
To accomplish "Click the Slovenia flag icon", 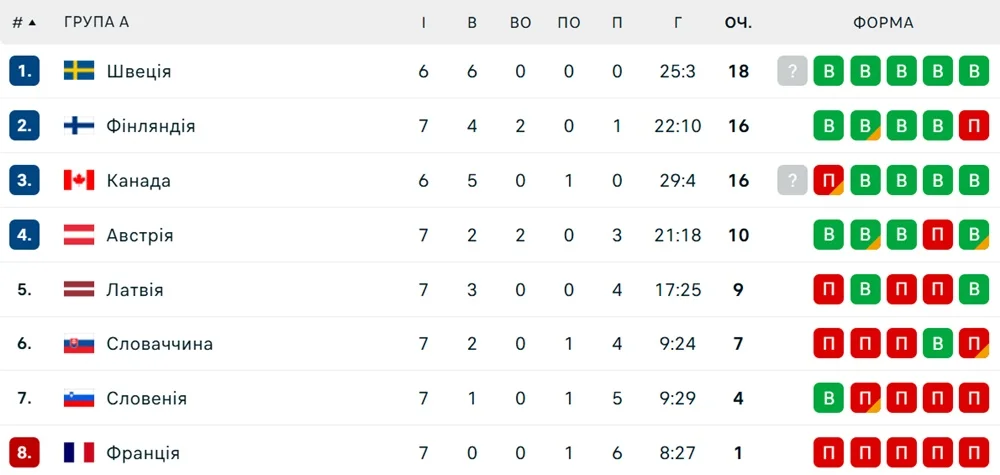I will point(79,398).
